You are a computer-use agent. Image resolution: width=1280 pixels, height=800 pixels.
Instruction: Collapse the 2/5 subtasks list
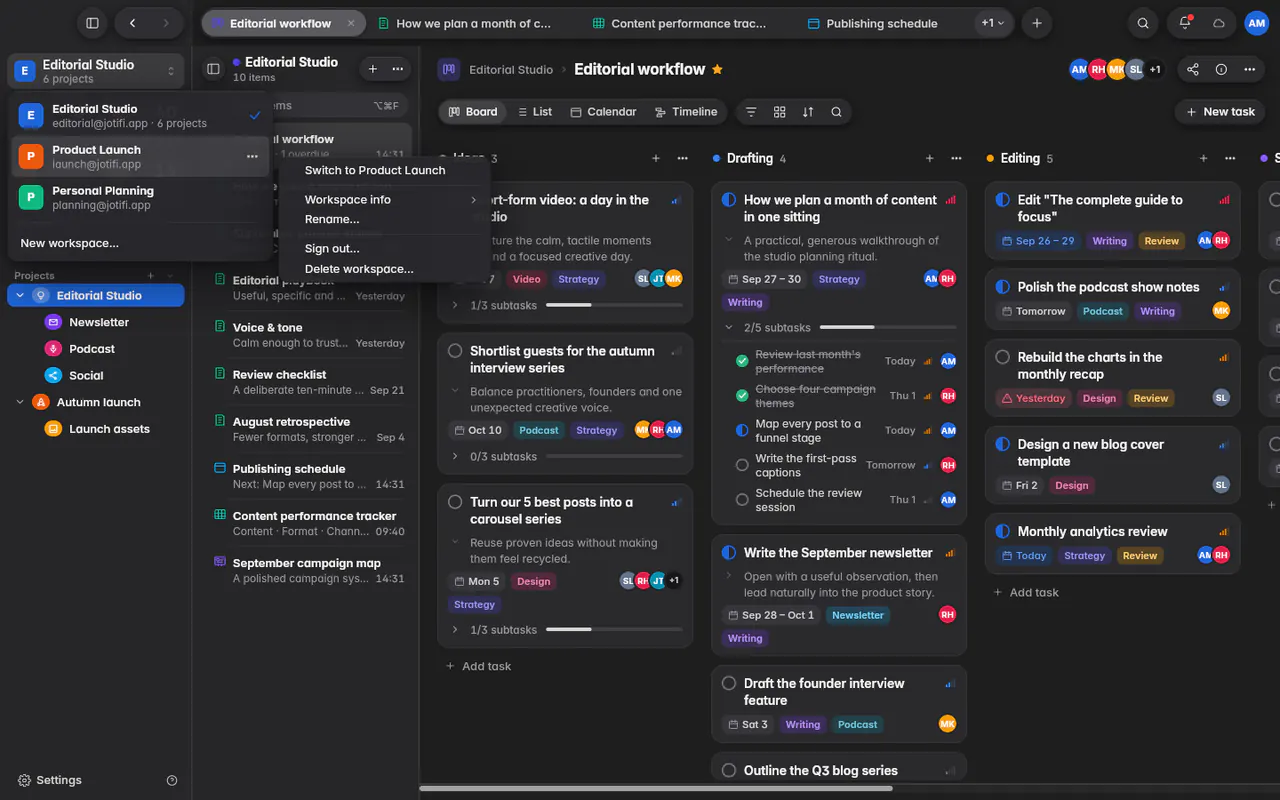pyautogui.click(x=729, y=327)
